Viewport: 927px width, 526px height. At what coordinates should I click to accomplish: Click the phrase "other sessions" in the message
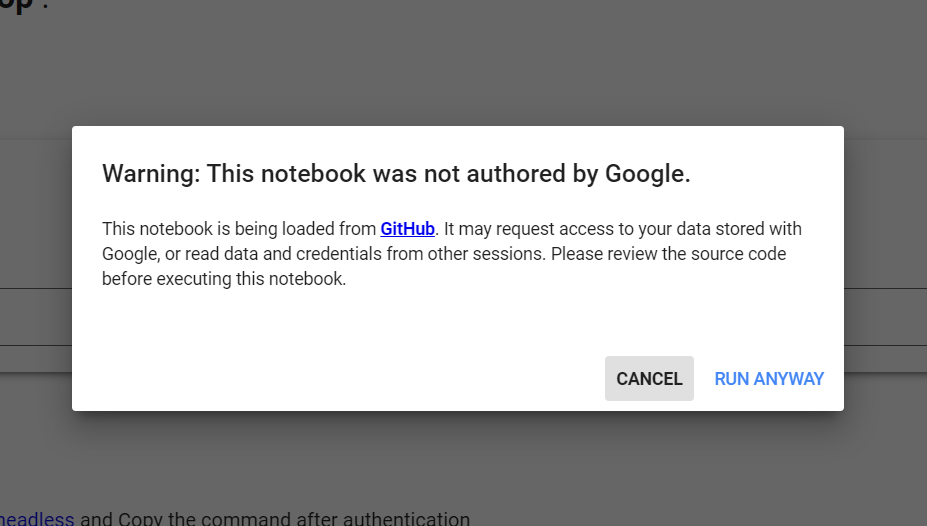(487, 254)
